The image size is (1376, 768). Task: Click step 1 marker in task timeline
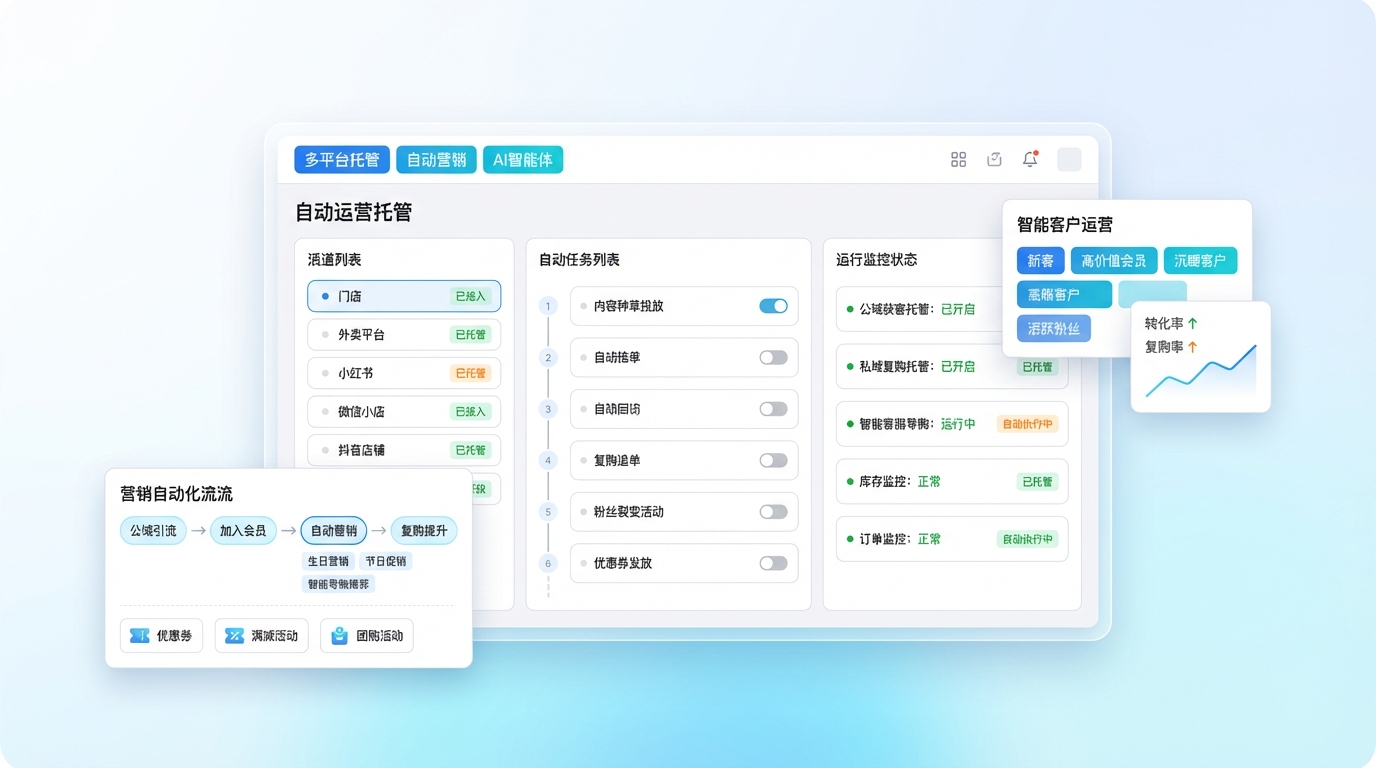547,306
